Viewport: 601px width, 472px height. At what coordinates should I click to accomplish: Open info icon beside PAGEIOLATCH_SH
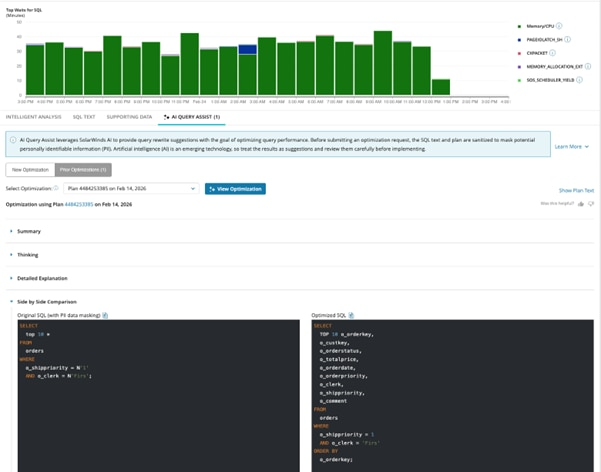point(568,39)
